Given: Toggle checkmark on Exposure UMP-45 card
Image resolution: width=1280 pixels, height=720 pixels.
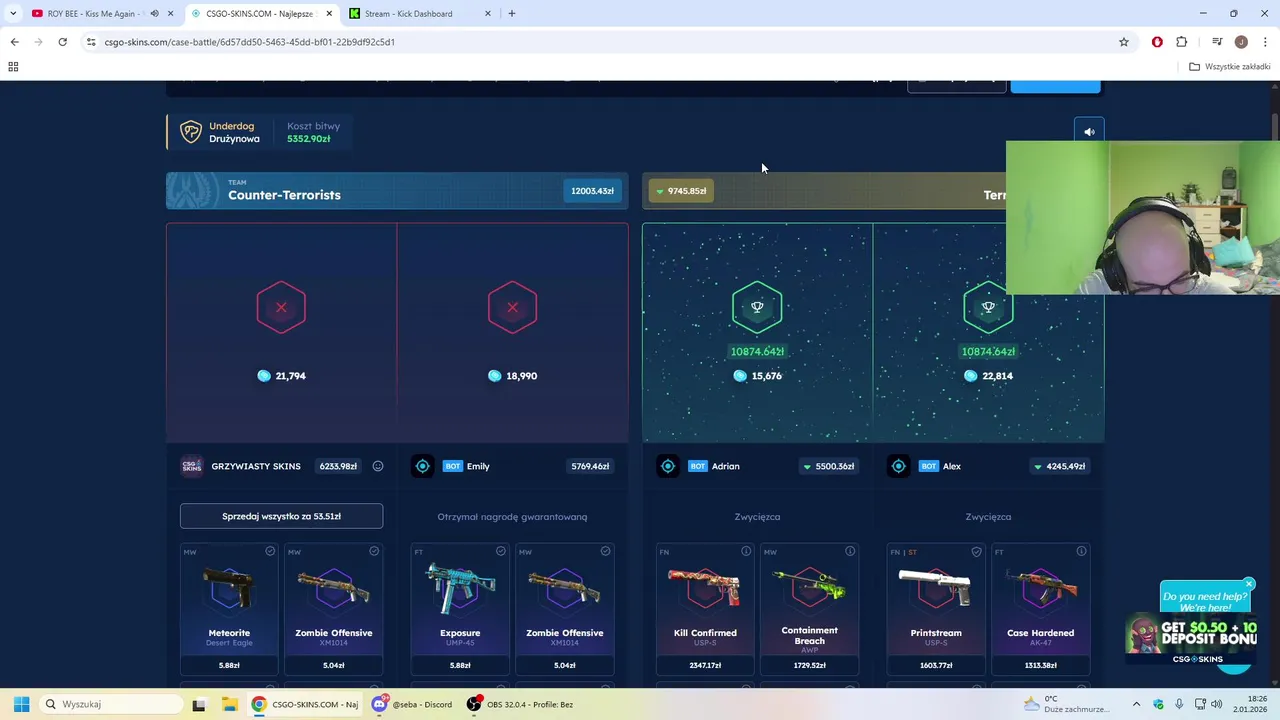Looking at the screenshot, I should coord(501,551).
